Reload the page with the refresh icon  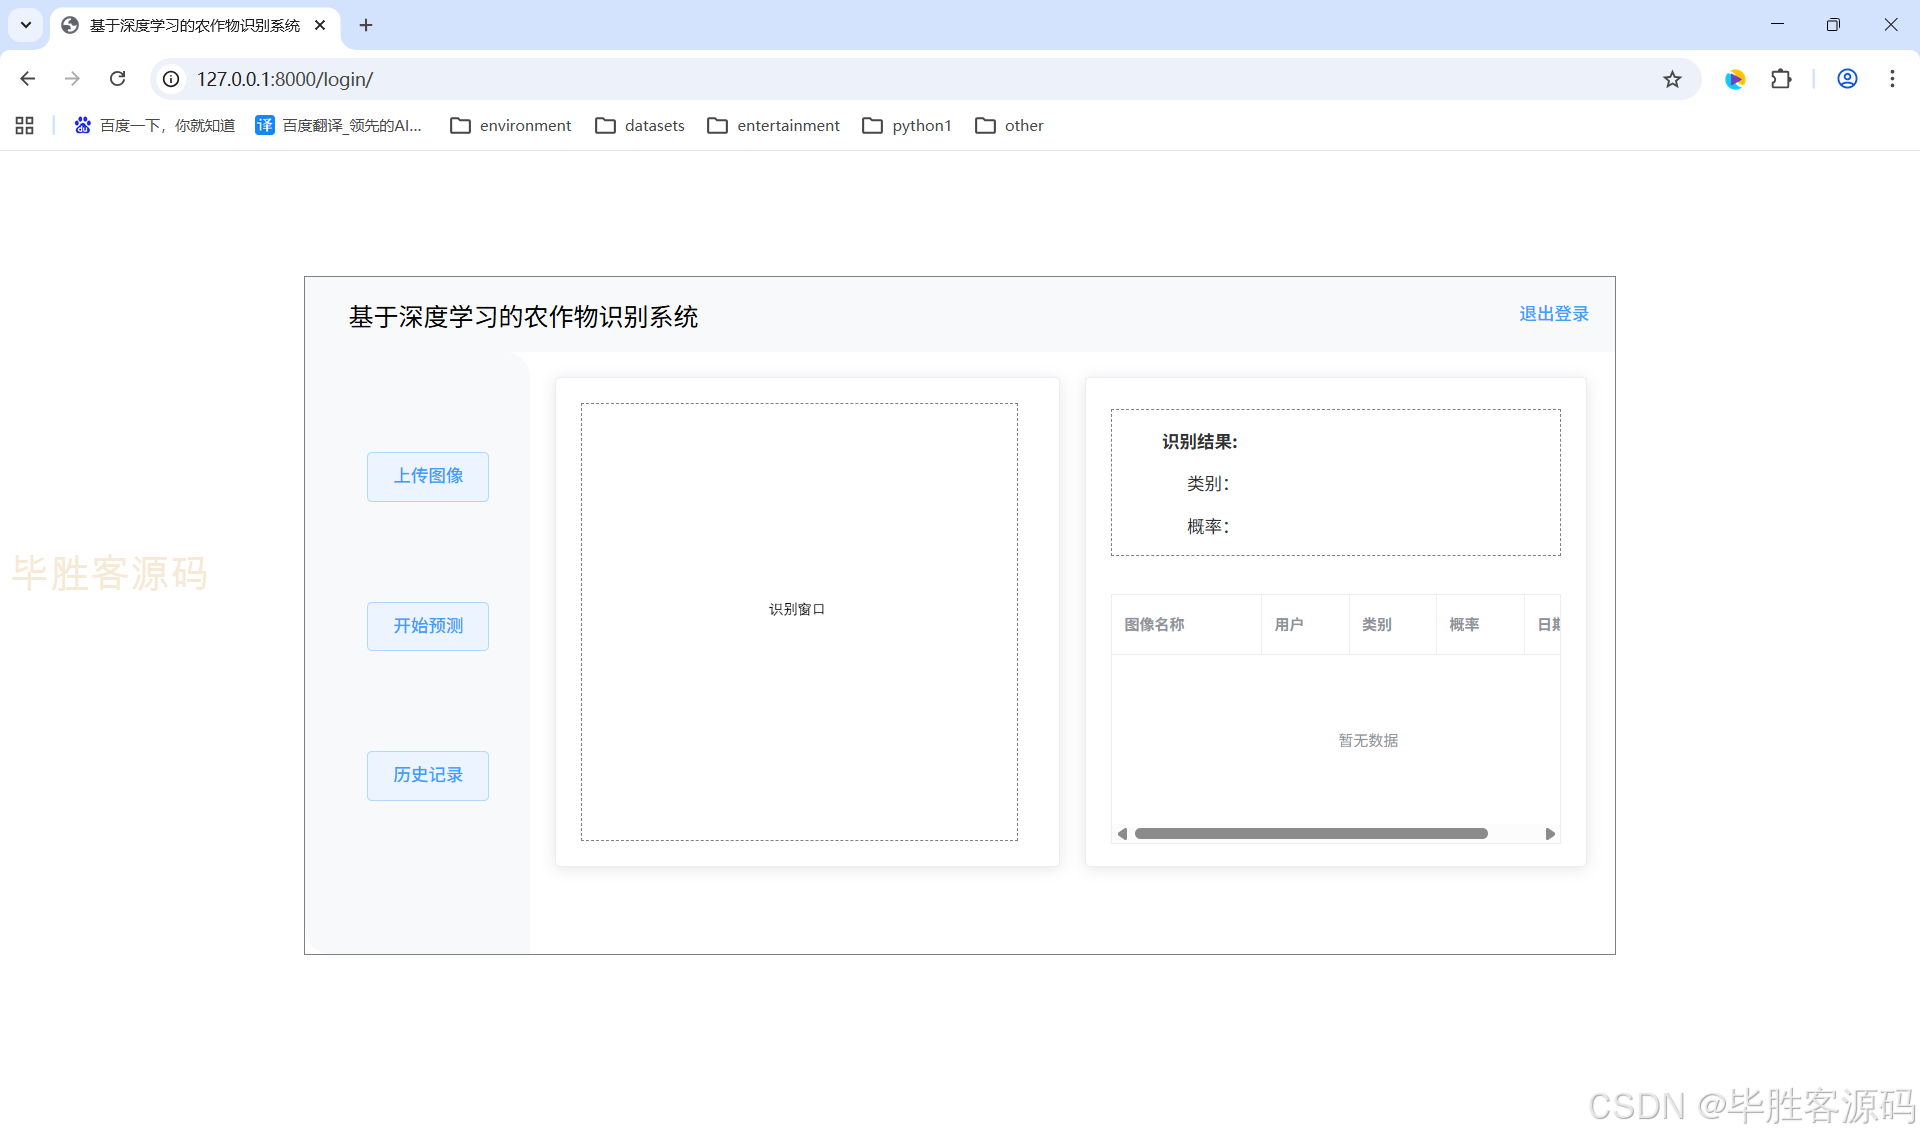tap(117, 79)
